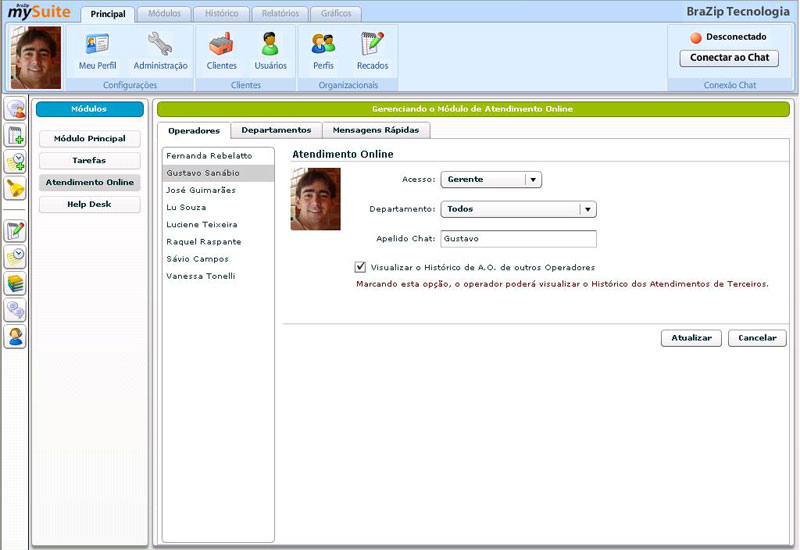Click the Usuários icon
Screen dimensions: 800x550
point(270,50)
